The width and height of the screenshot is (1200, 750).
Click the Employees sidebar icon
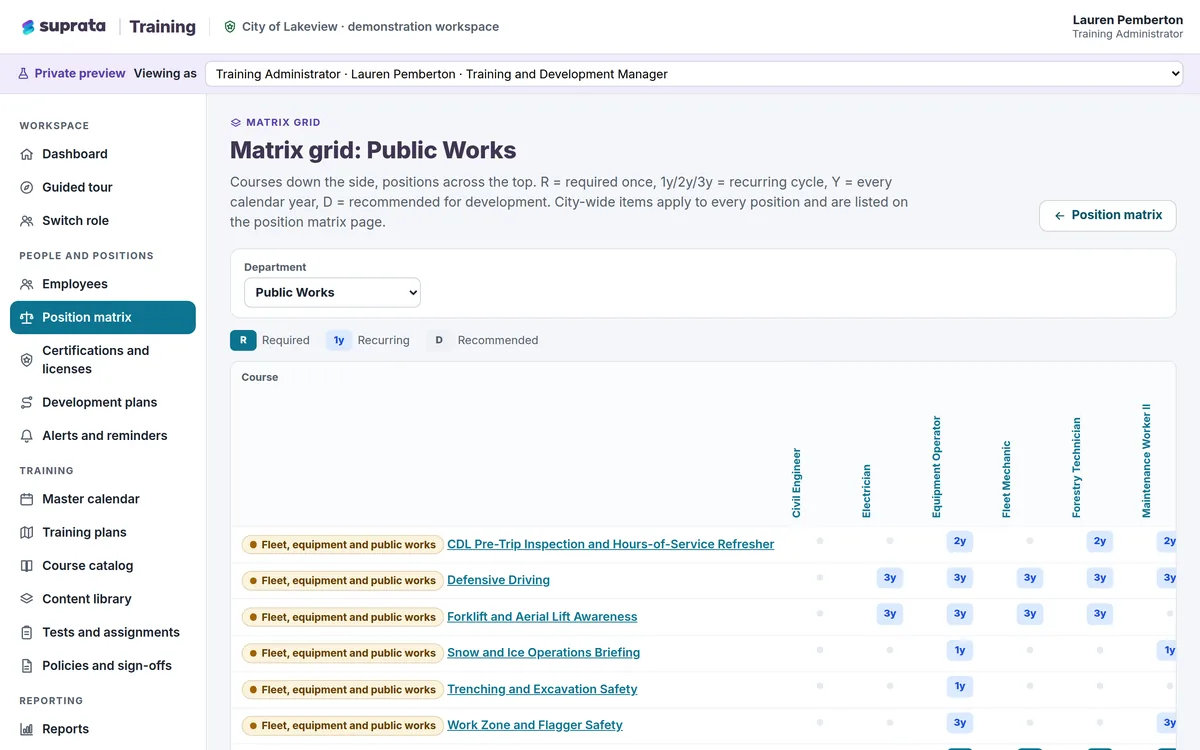27,284
